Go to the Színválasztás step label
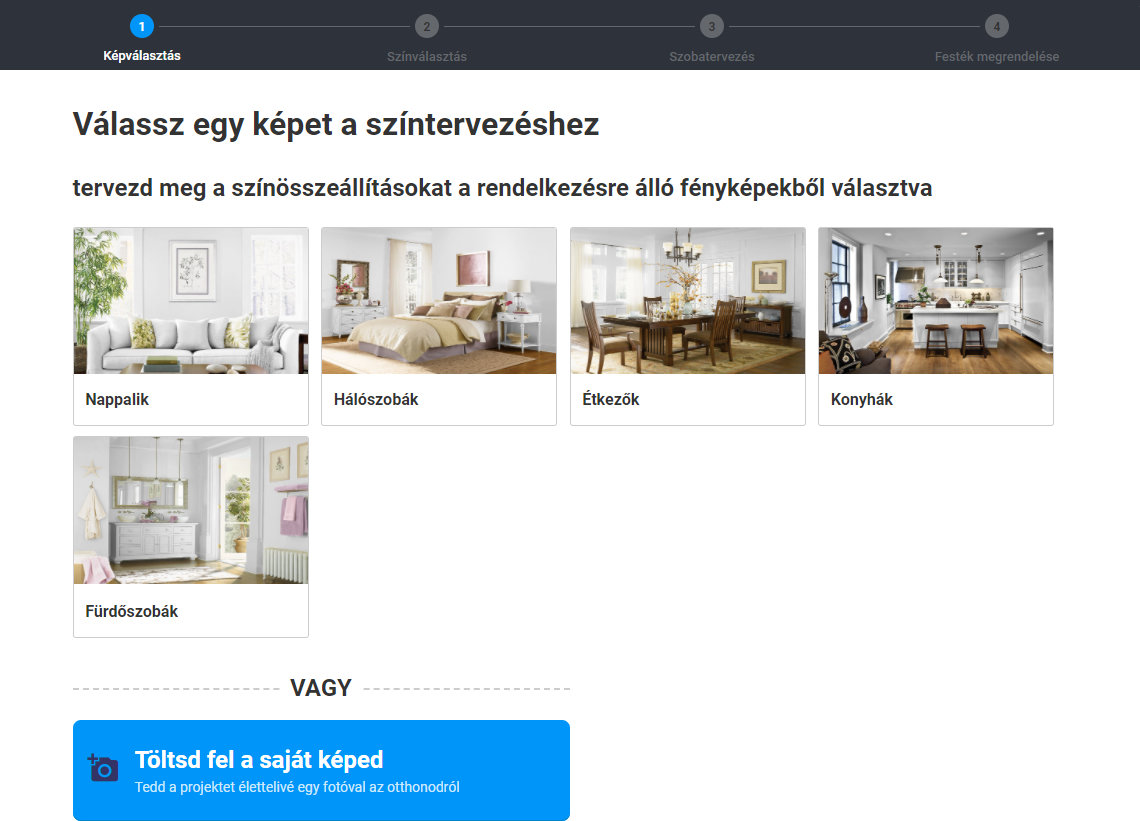 point(427,57)
